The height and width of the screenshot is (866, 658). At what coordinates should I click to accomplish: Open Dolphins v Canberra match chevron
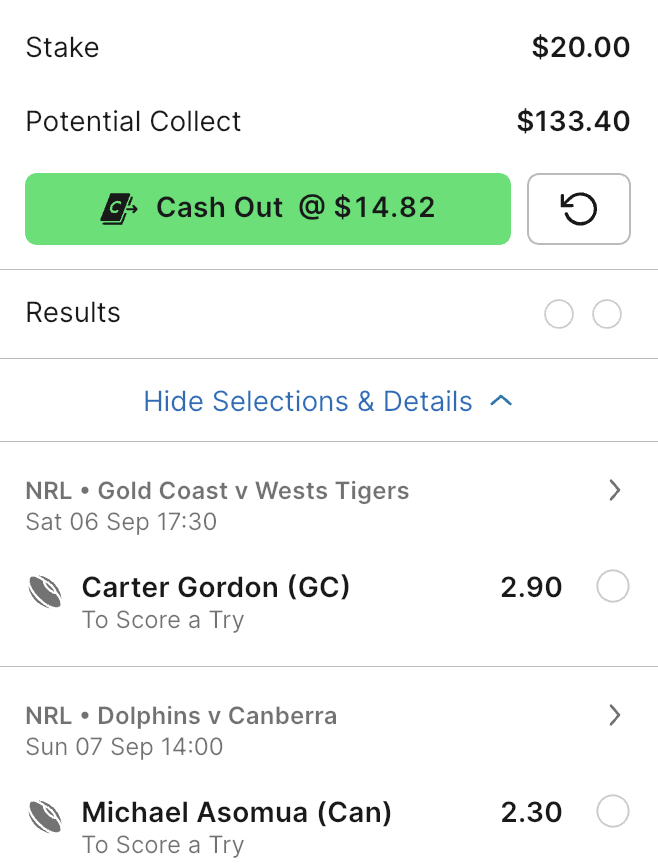614,715
